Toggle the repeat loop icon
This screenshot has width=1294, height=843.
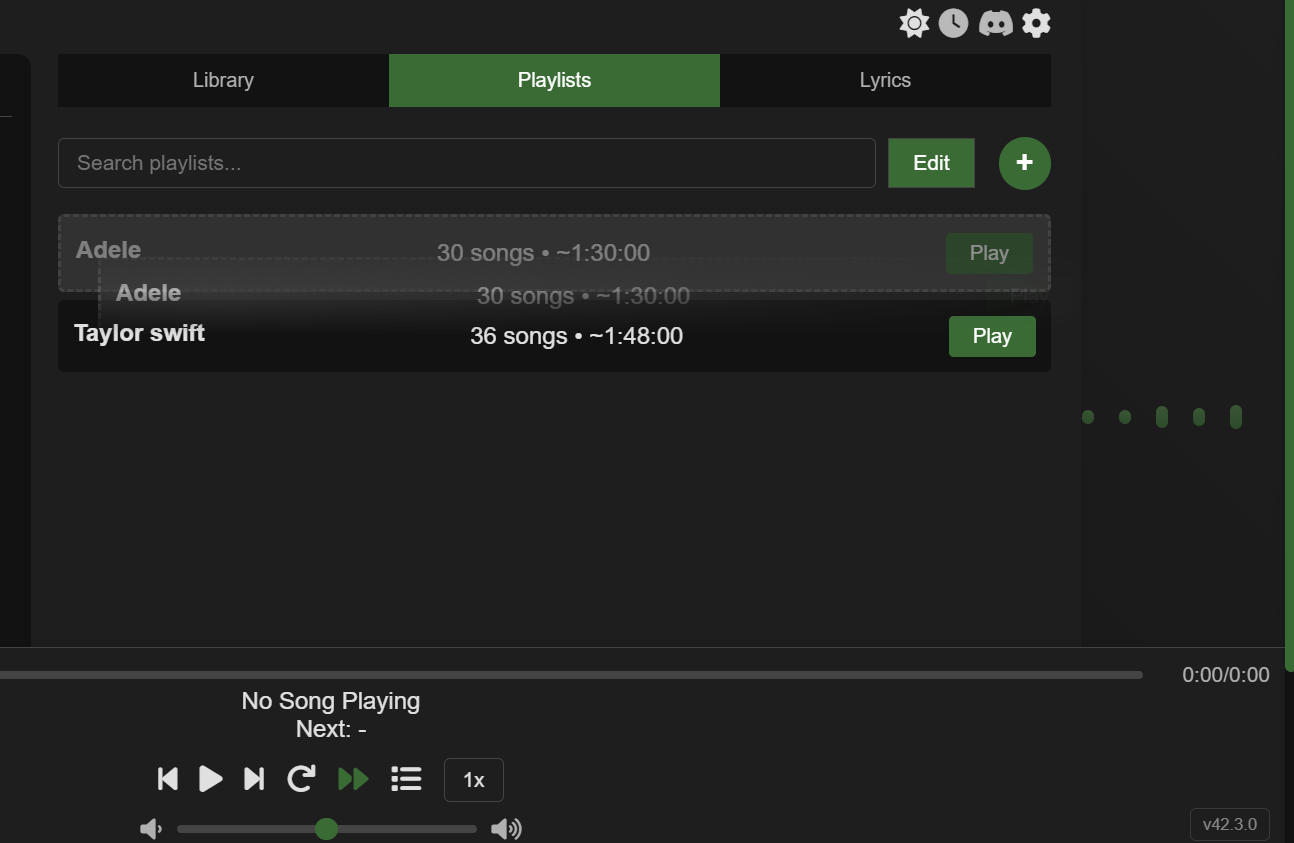pyautogui.click(x=301, y=779)
